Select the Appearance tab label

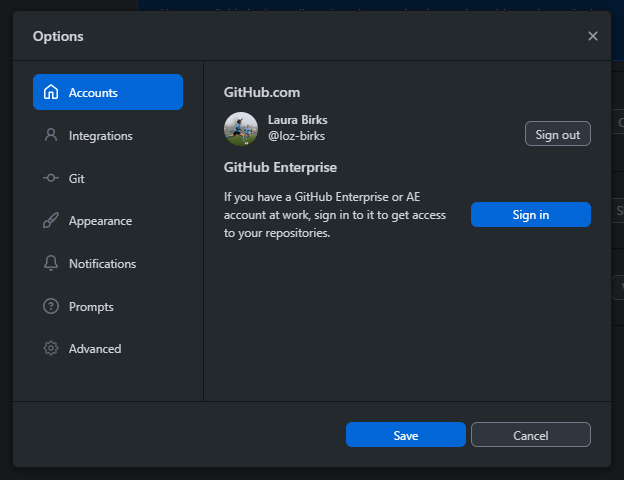(100, 221)
